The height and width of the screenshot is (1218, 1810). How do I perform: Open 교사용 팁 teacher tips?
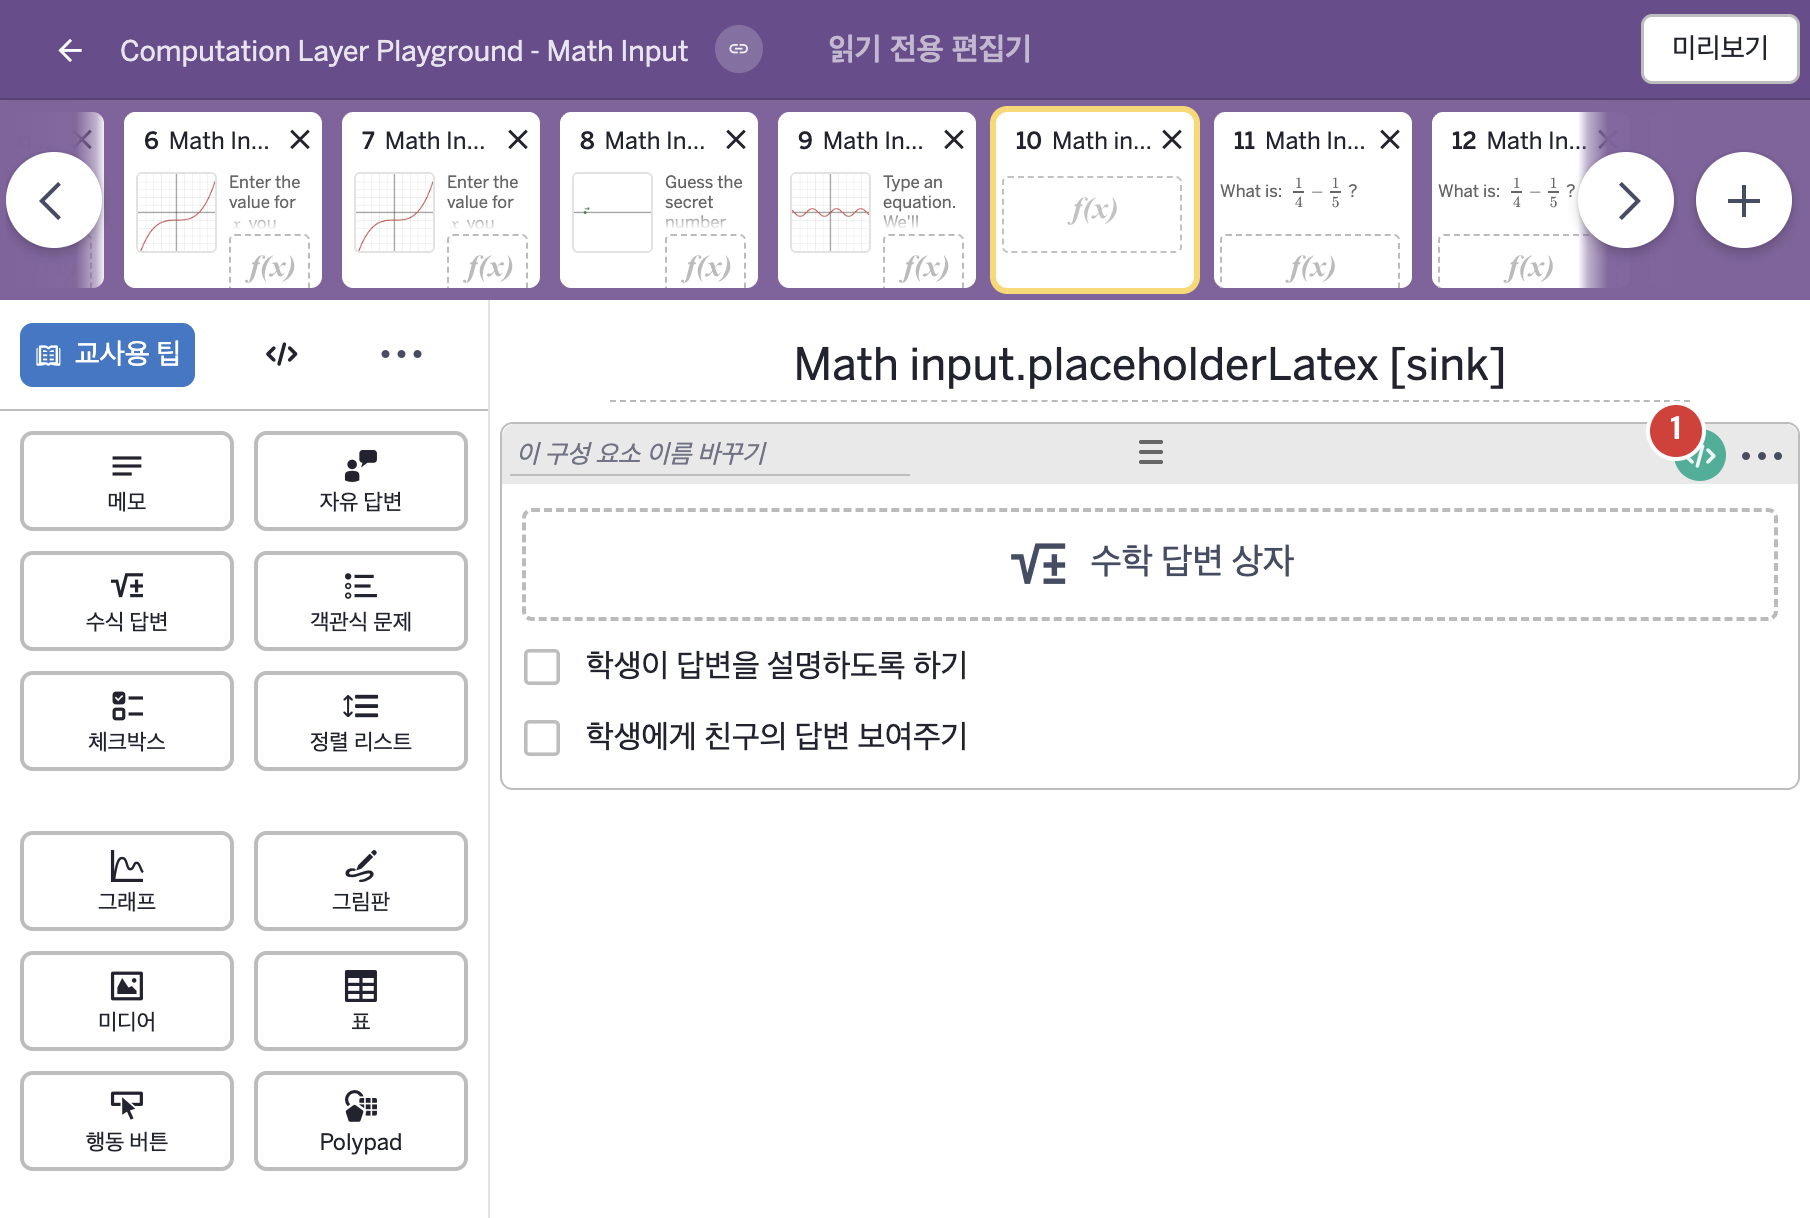pyautogui.click(x=107, y=354)
